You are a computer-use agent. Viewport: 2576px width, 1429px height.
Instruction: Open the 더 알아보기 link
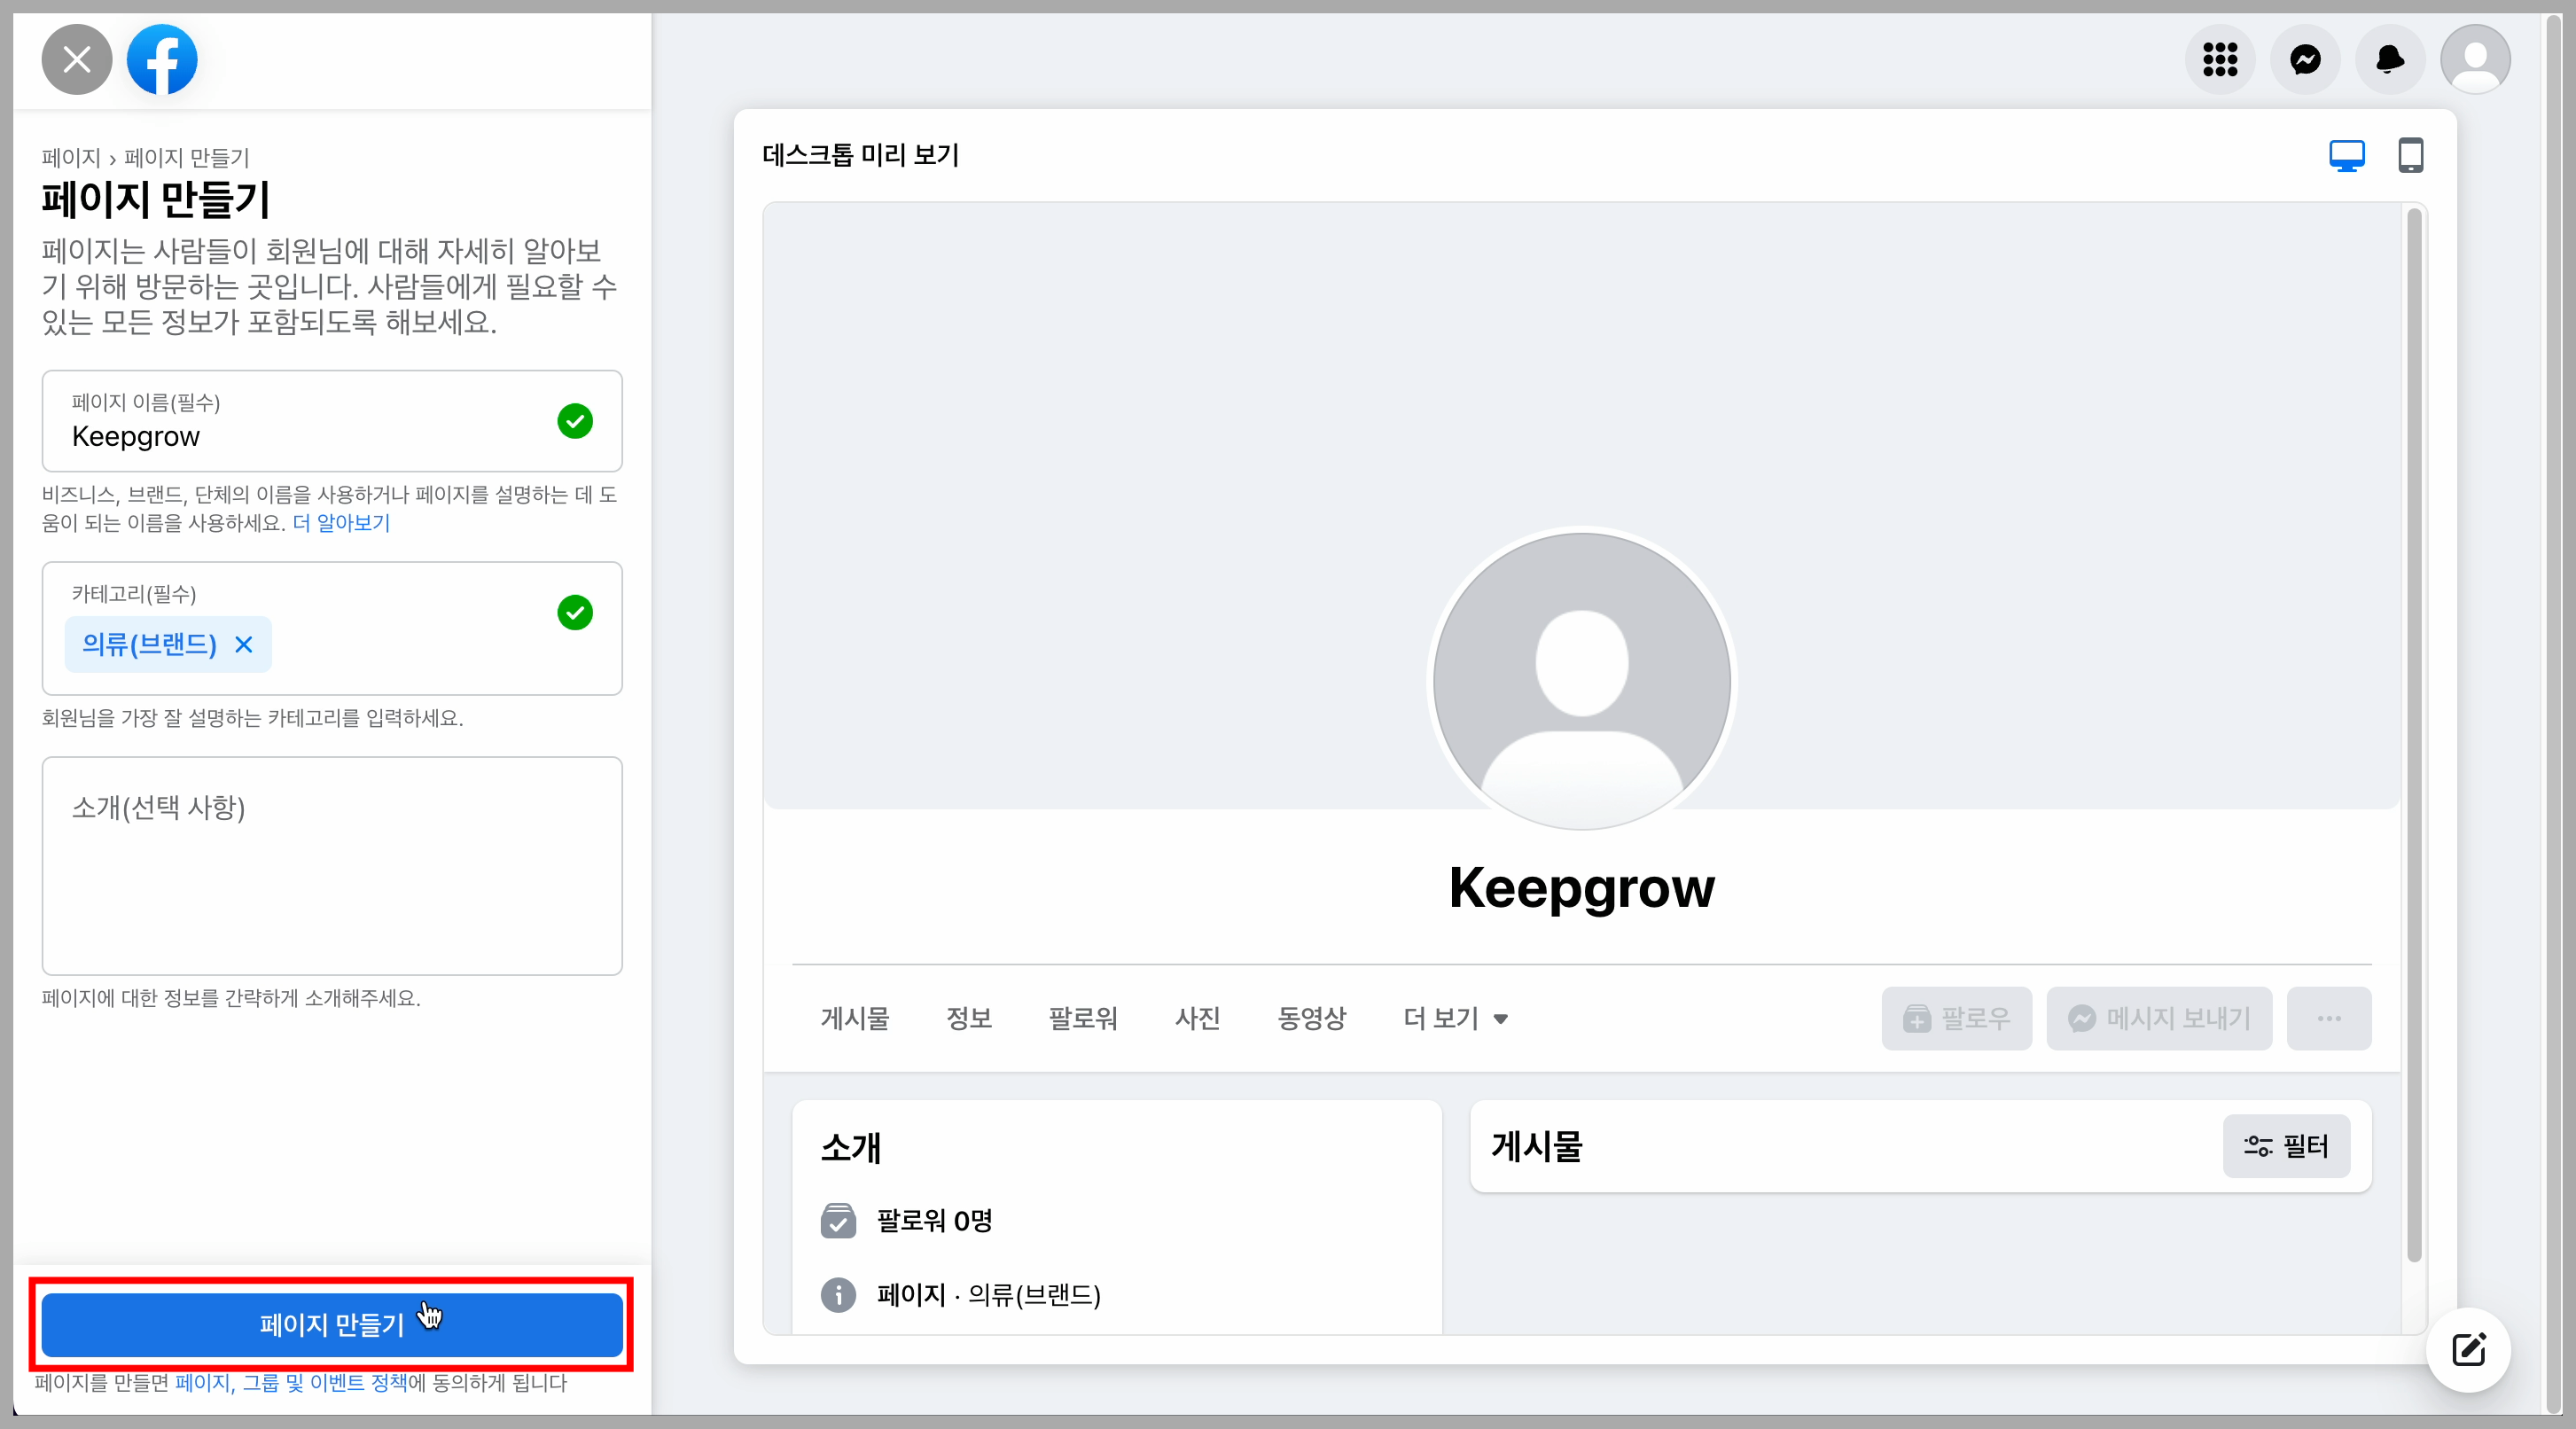coord(341,523)
